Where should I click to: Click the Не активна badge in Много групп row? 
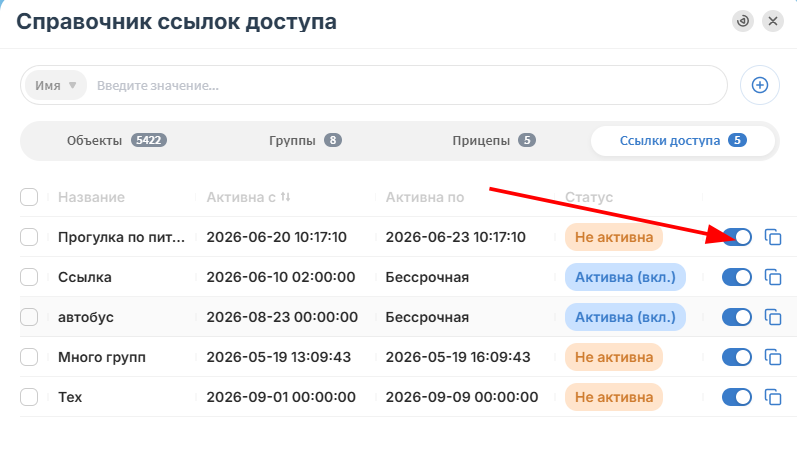pos(614,357)
